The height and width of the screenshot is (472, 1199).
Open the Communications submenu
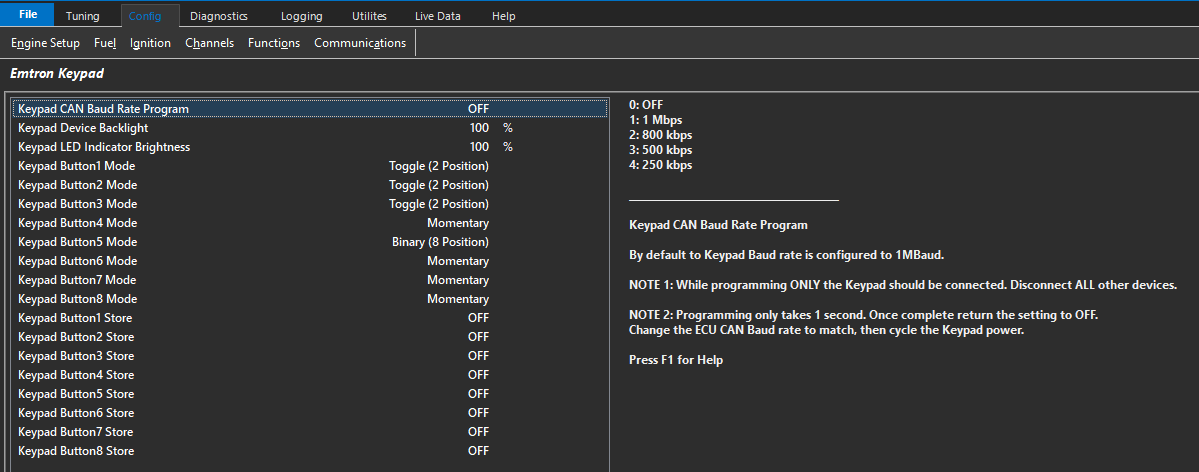tap(360, 43)
